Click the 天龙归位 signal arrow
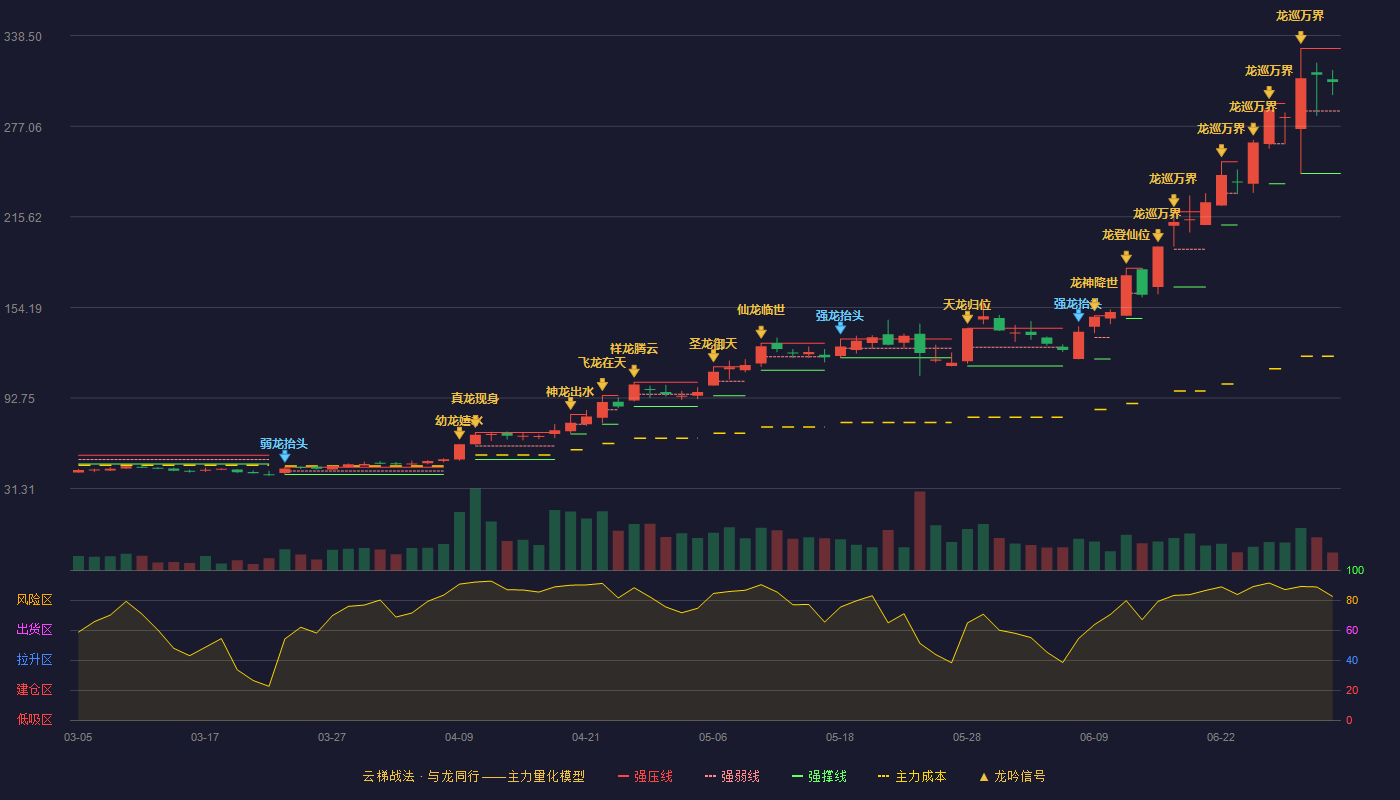 click(x=967, y=317)
